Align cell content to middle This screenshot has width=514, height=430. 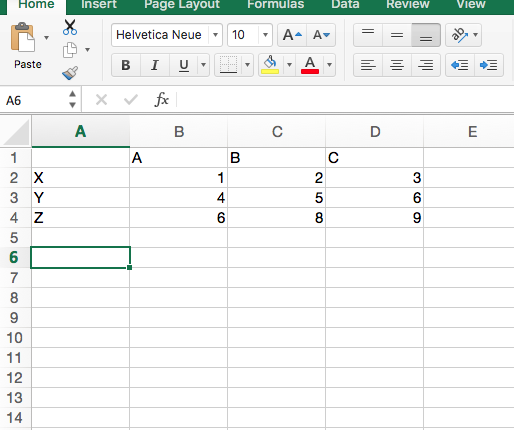pyautogui.click(x=397, y=35)
